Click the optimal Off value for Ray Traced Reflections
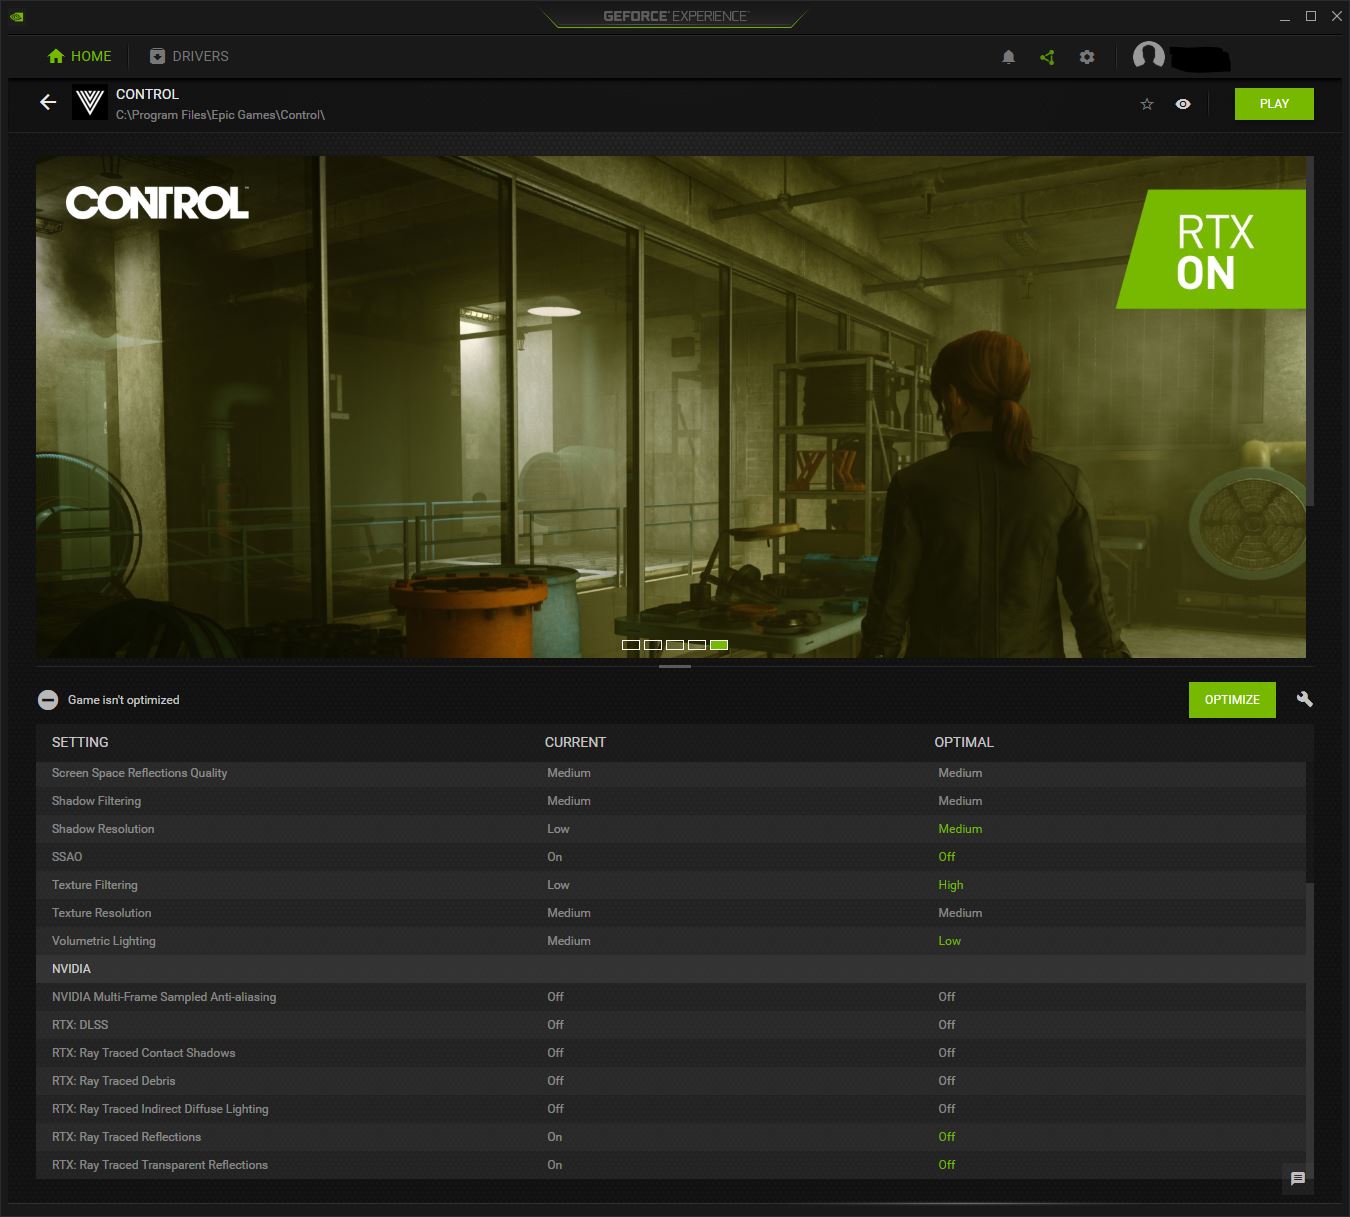1350x1217 pixels. 947,1137
